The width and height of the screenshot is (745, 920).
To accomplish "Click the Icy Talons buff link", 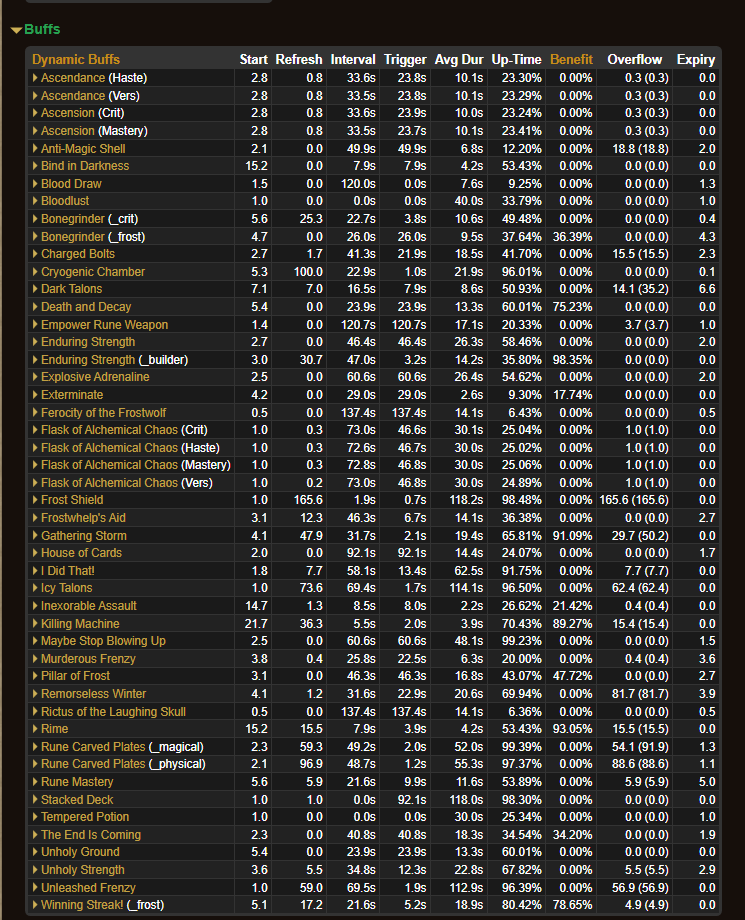I will pos(67,588).
